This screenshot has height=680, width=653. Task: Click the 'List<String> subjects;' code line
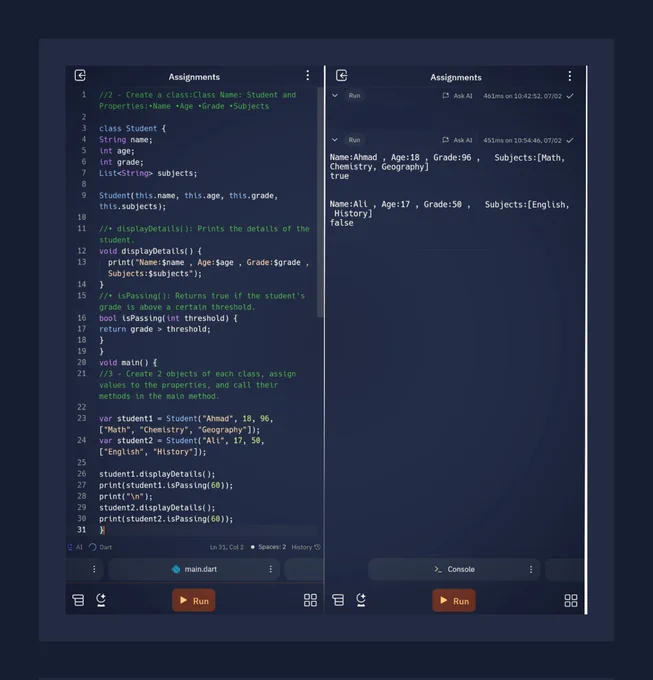pos(148,173)
